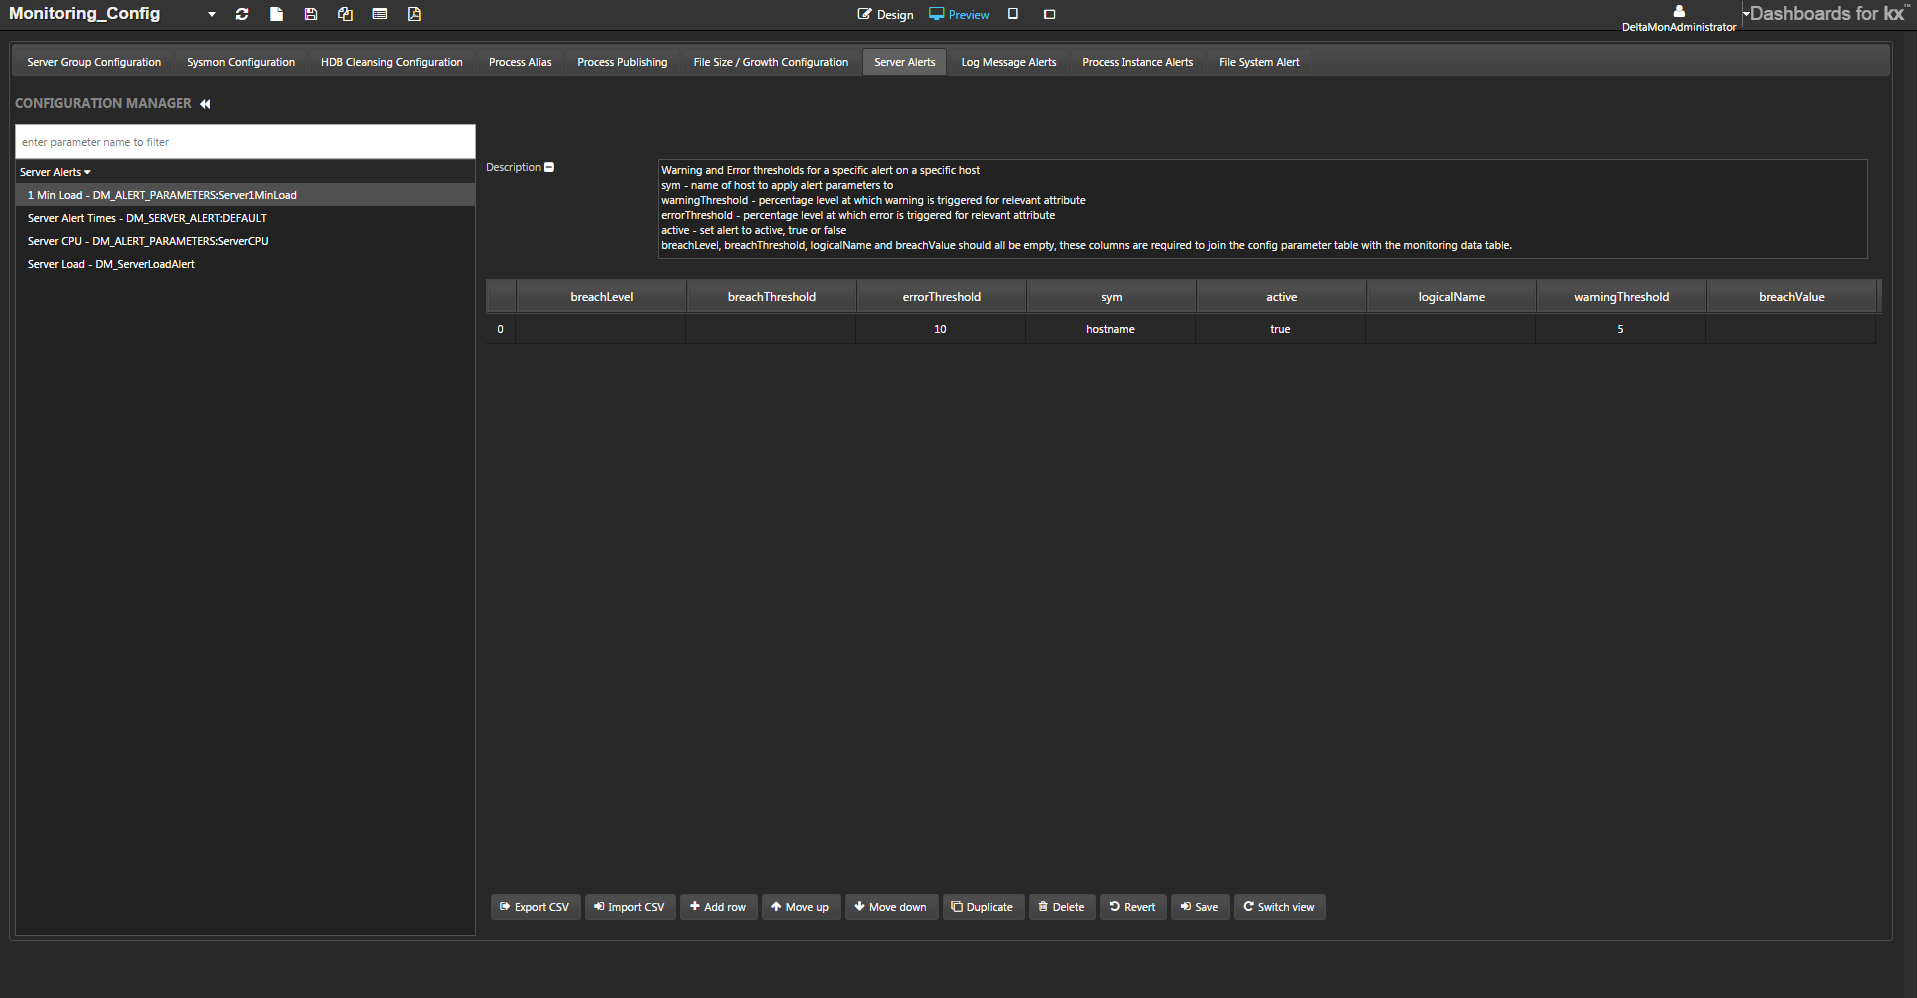Open the Server Group Configuration tab
This screenshot has height=998, width=1917.
94,62
